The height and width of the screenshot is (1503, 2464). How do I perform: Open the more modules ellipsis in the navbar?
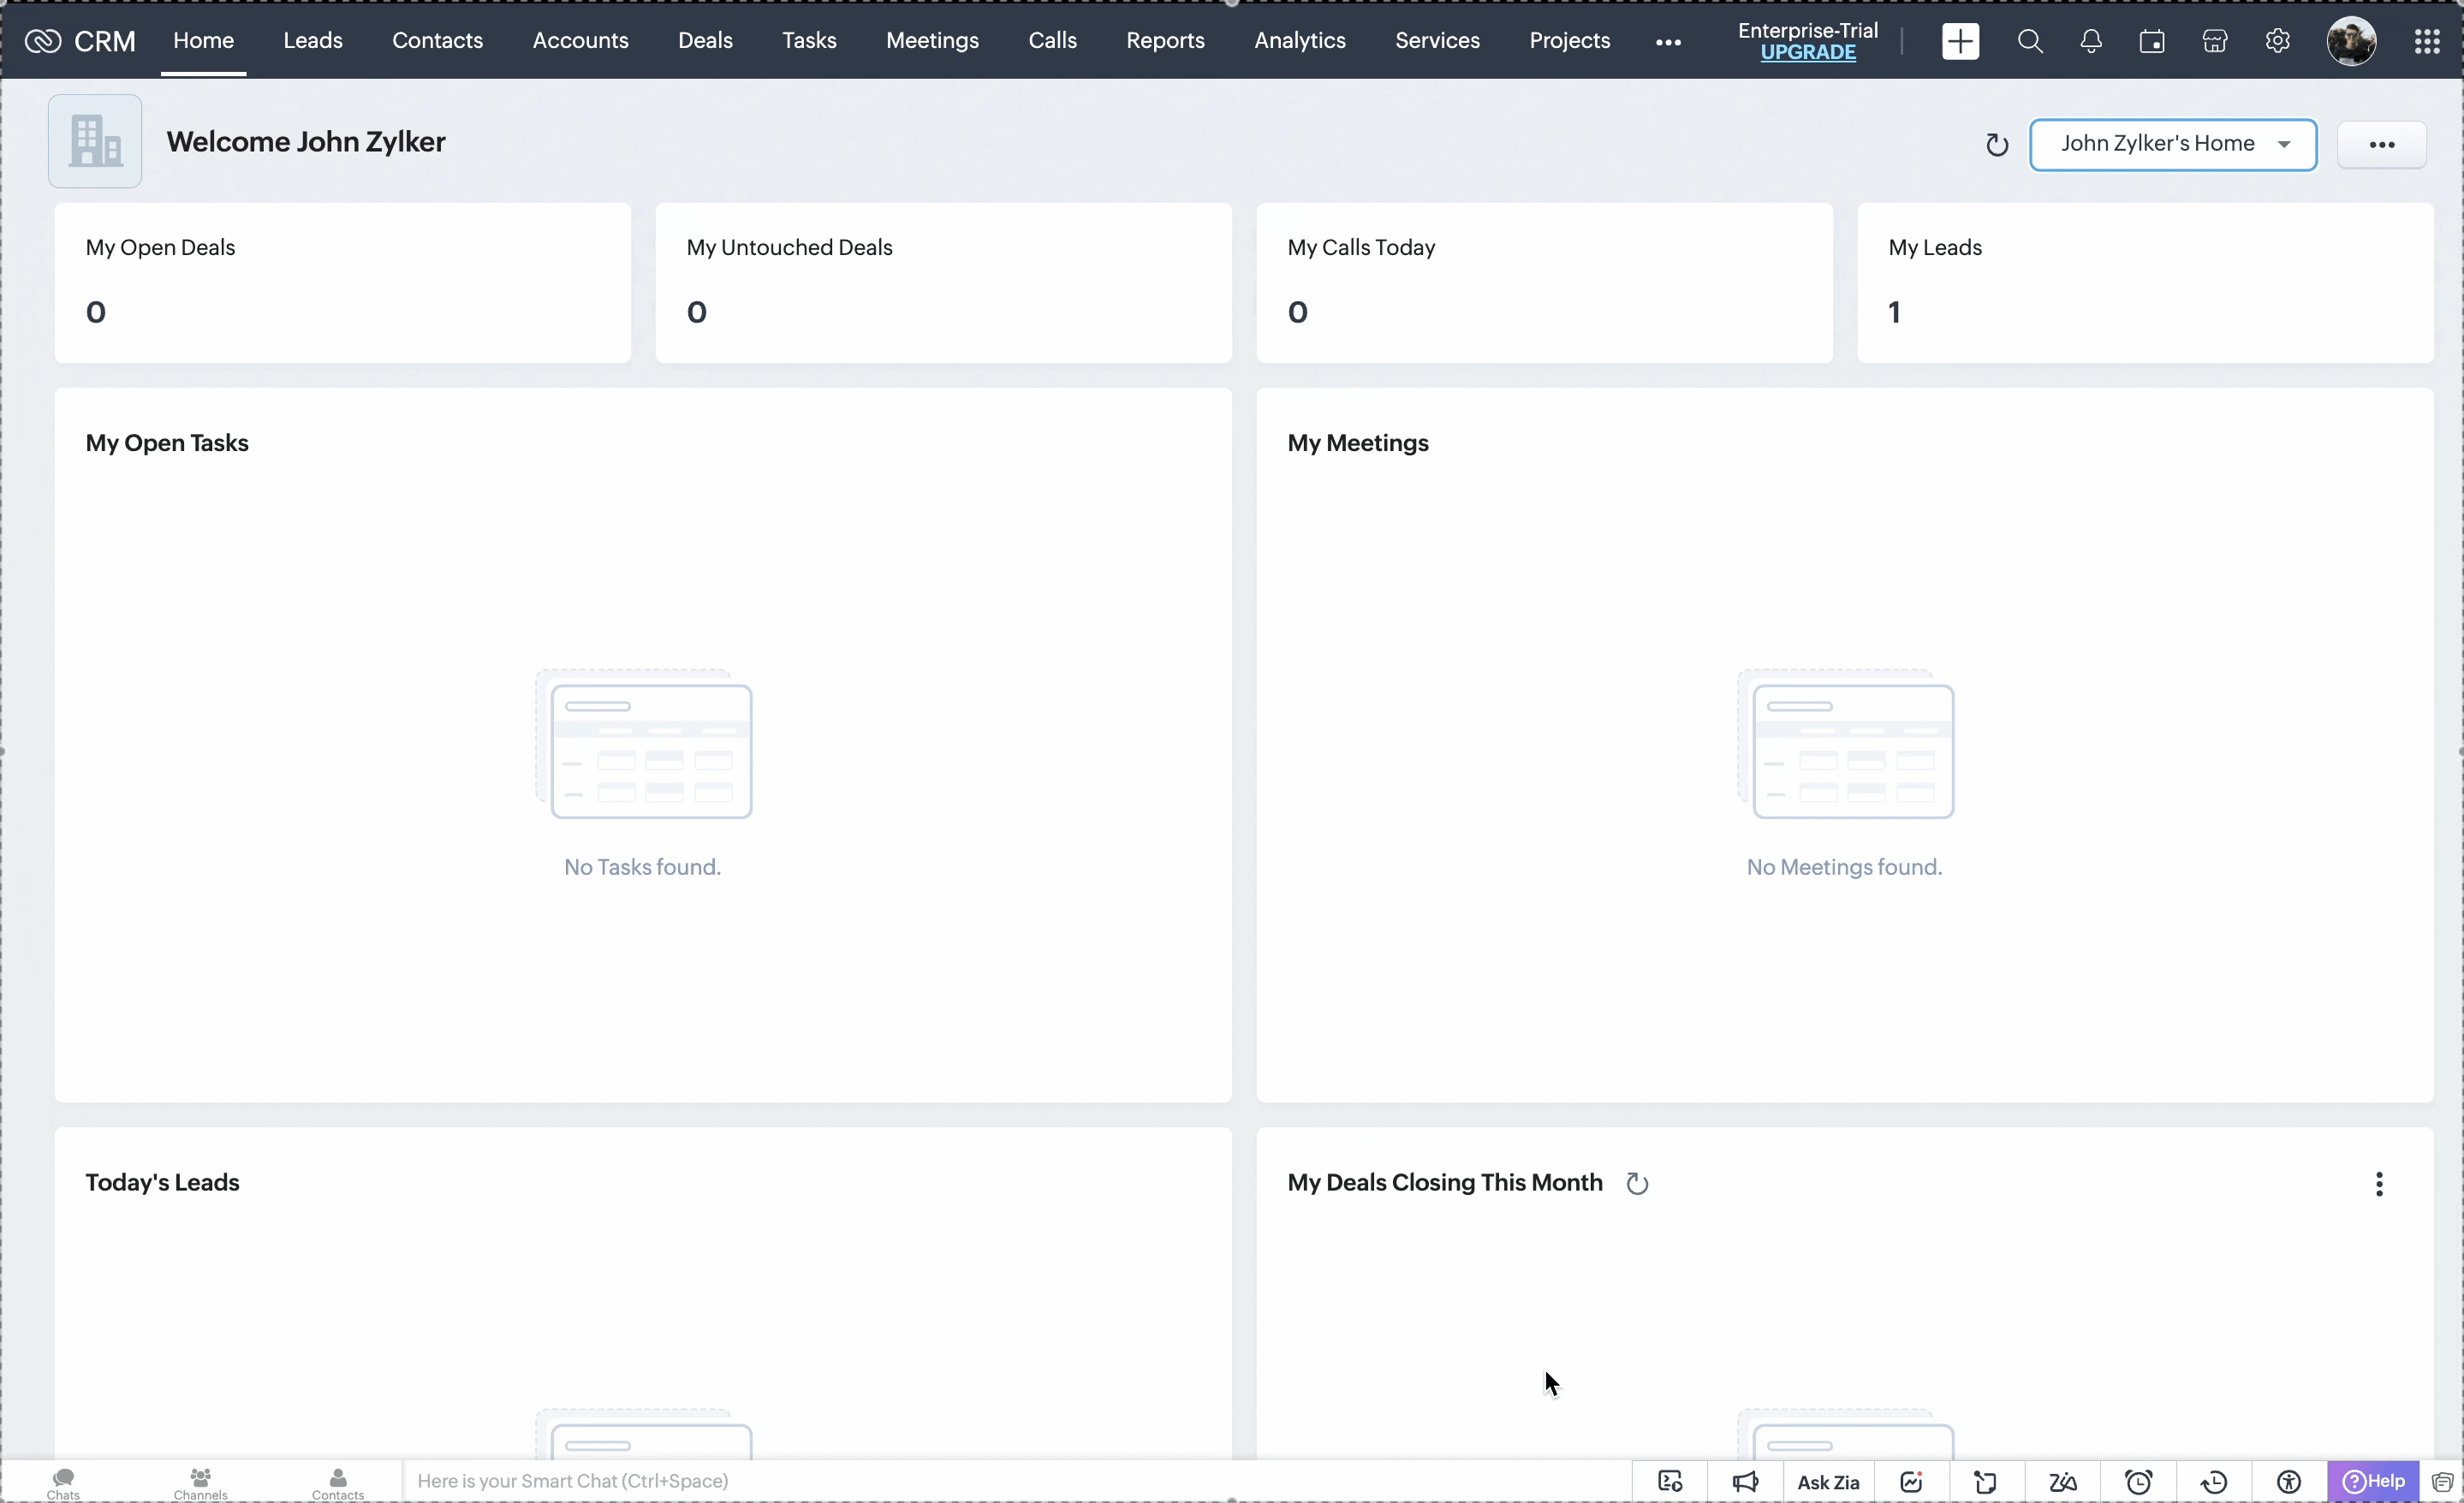click(x=1667, y=42)
